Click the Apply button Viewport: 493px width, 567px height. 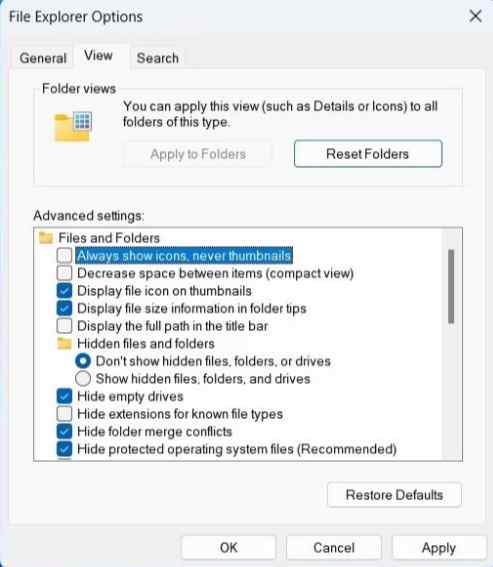[x=439, y=547]
